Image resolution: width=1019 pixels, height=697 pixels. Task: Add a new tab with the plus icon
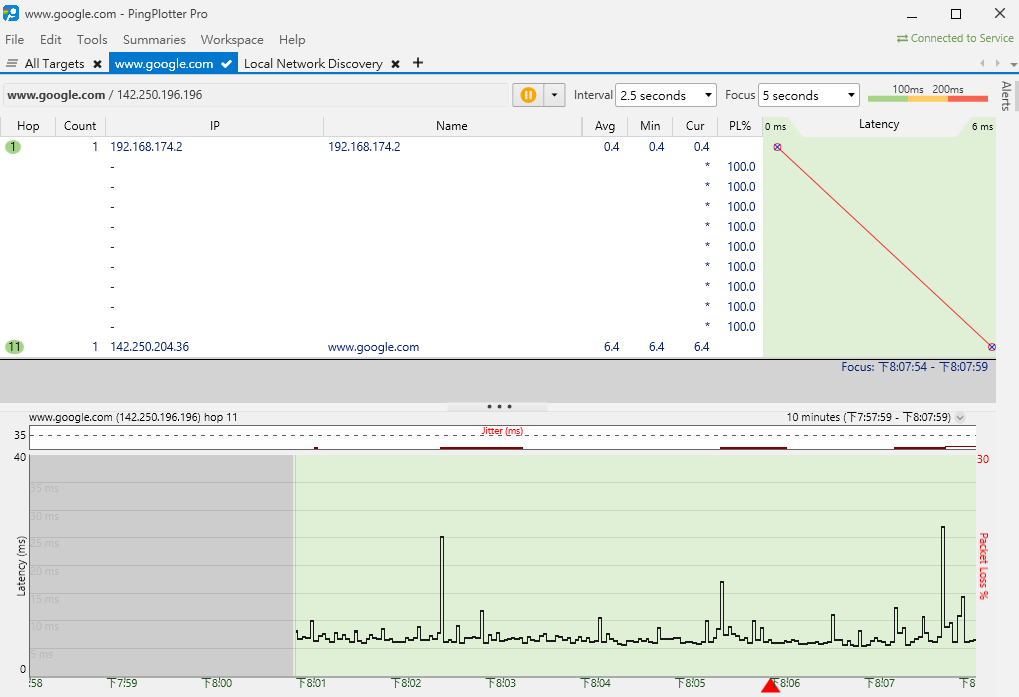[x=418, y=63]
